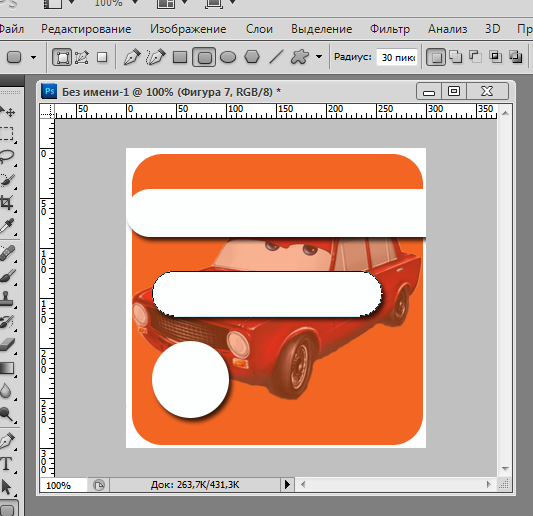Pick the Ellipse shape in options bar
Screen dimensions: 533x516
228,57
